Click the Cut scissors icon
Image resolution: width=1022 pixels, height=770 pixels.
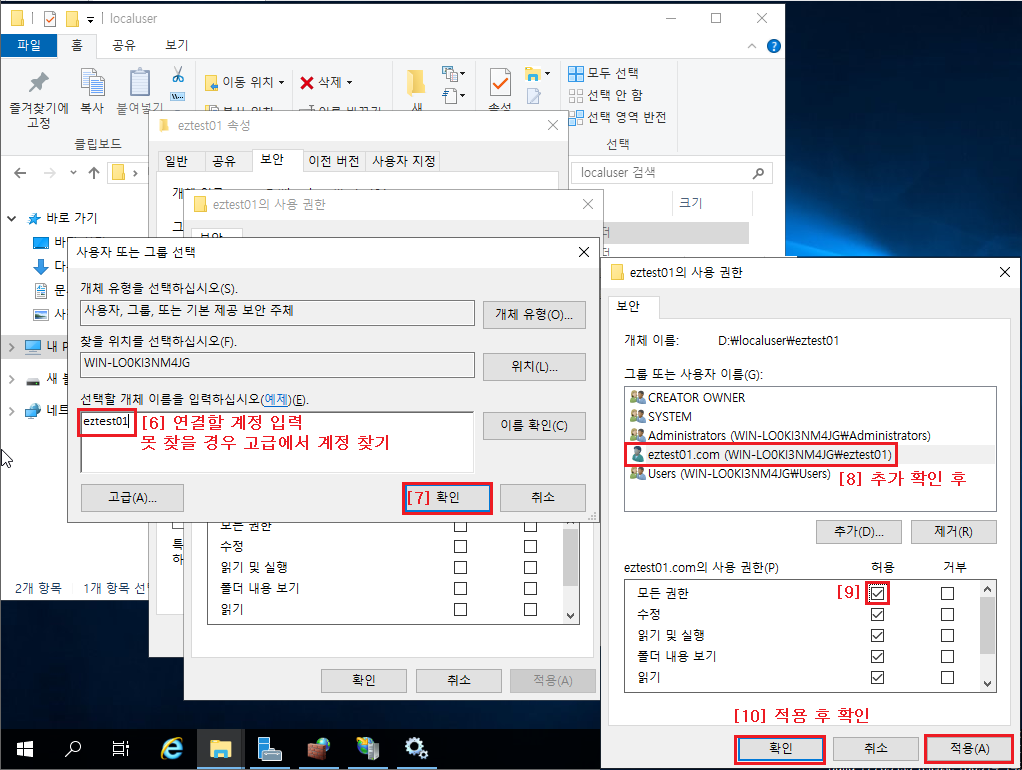point(178,74)
